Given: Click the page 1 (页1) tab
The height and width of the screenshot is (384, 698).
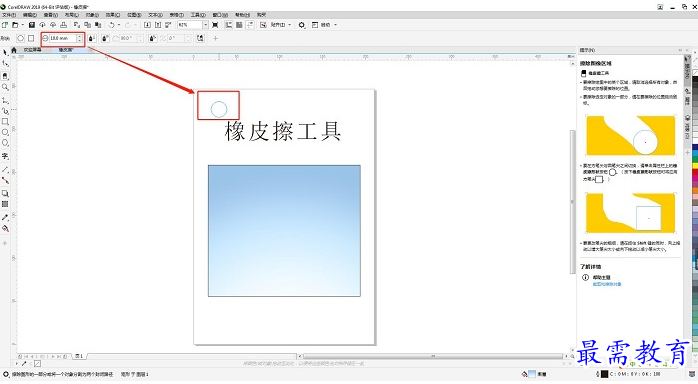Looking at the screenshot, I should click(x=79, y=356).
